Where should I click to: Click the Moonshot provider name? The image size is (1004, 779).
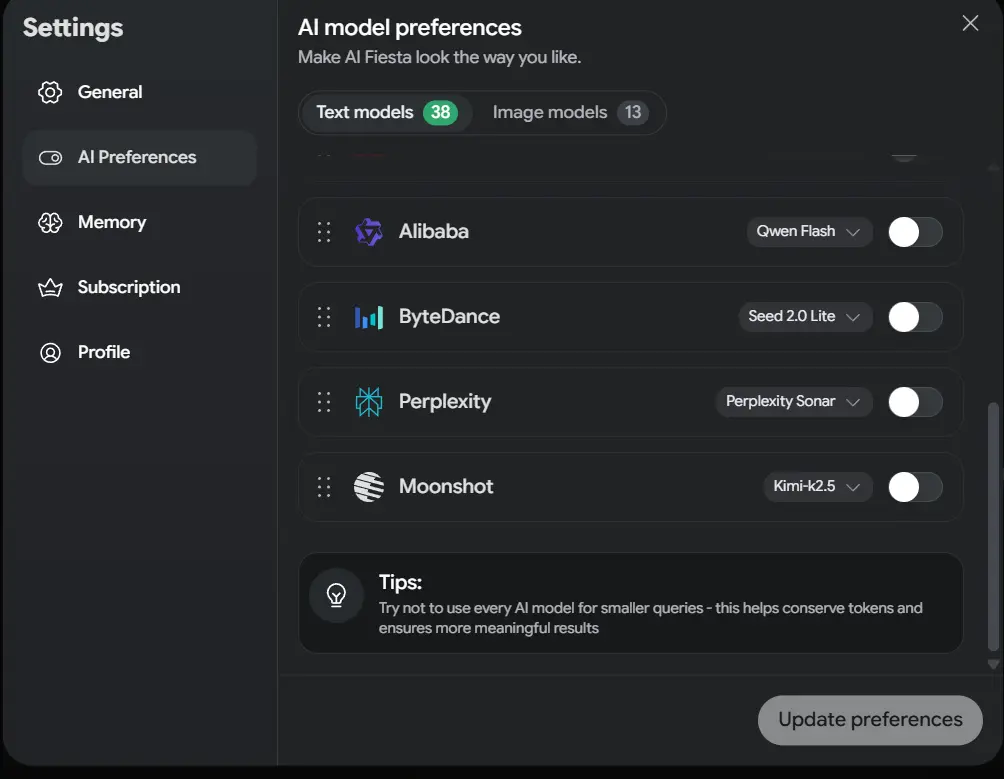pos(446,487)
